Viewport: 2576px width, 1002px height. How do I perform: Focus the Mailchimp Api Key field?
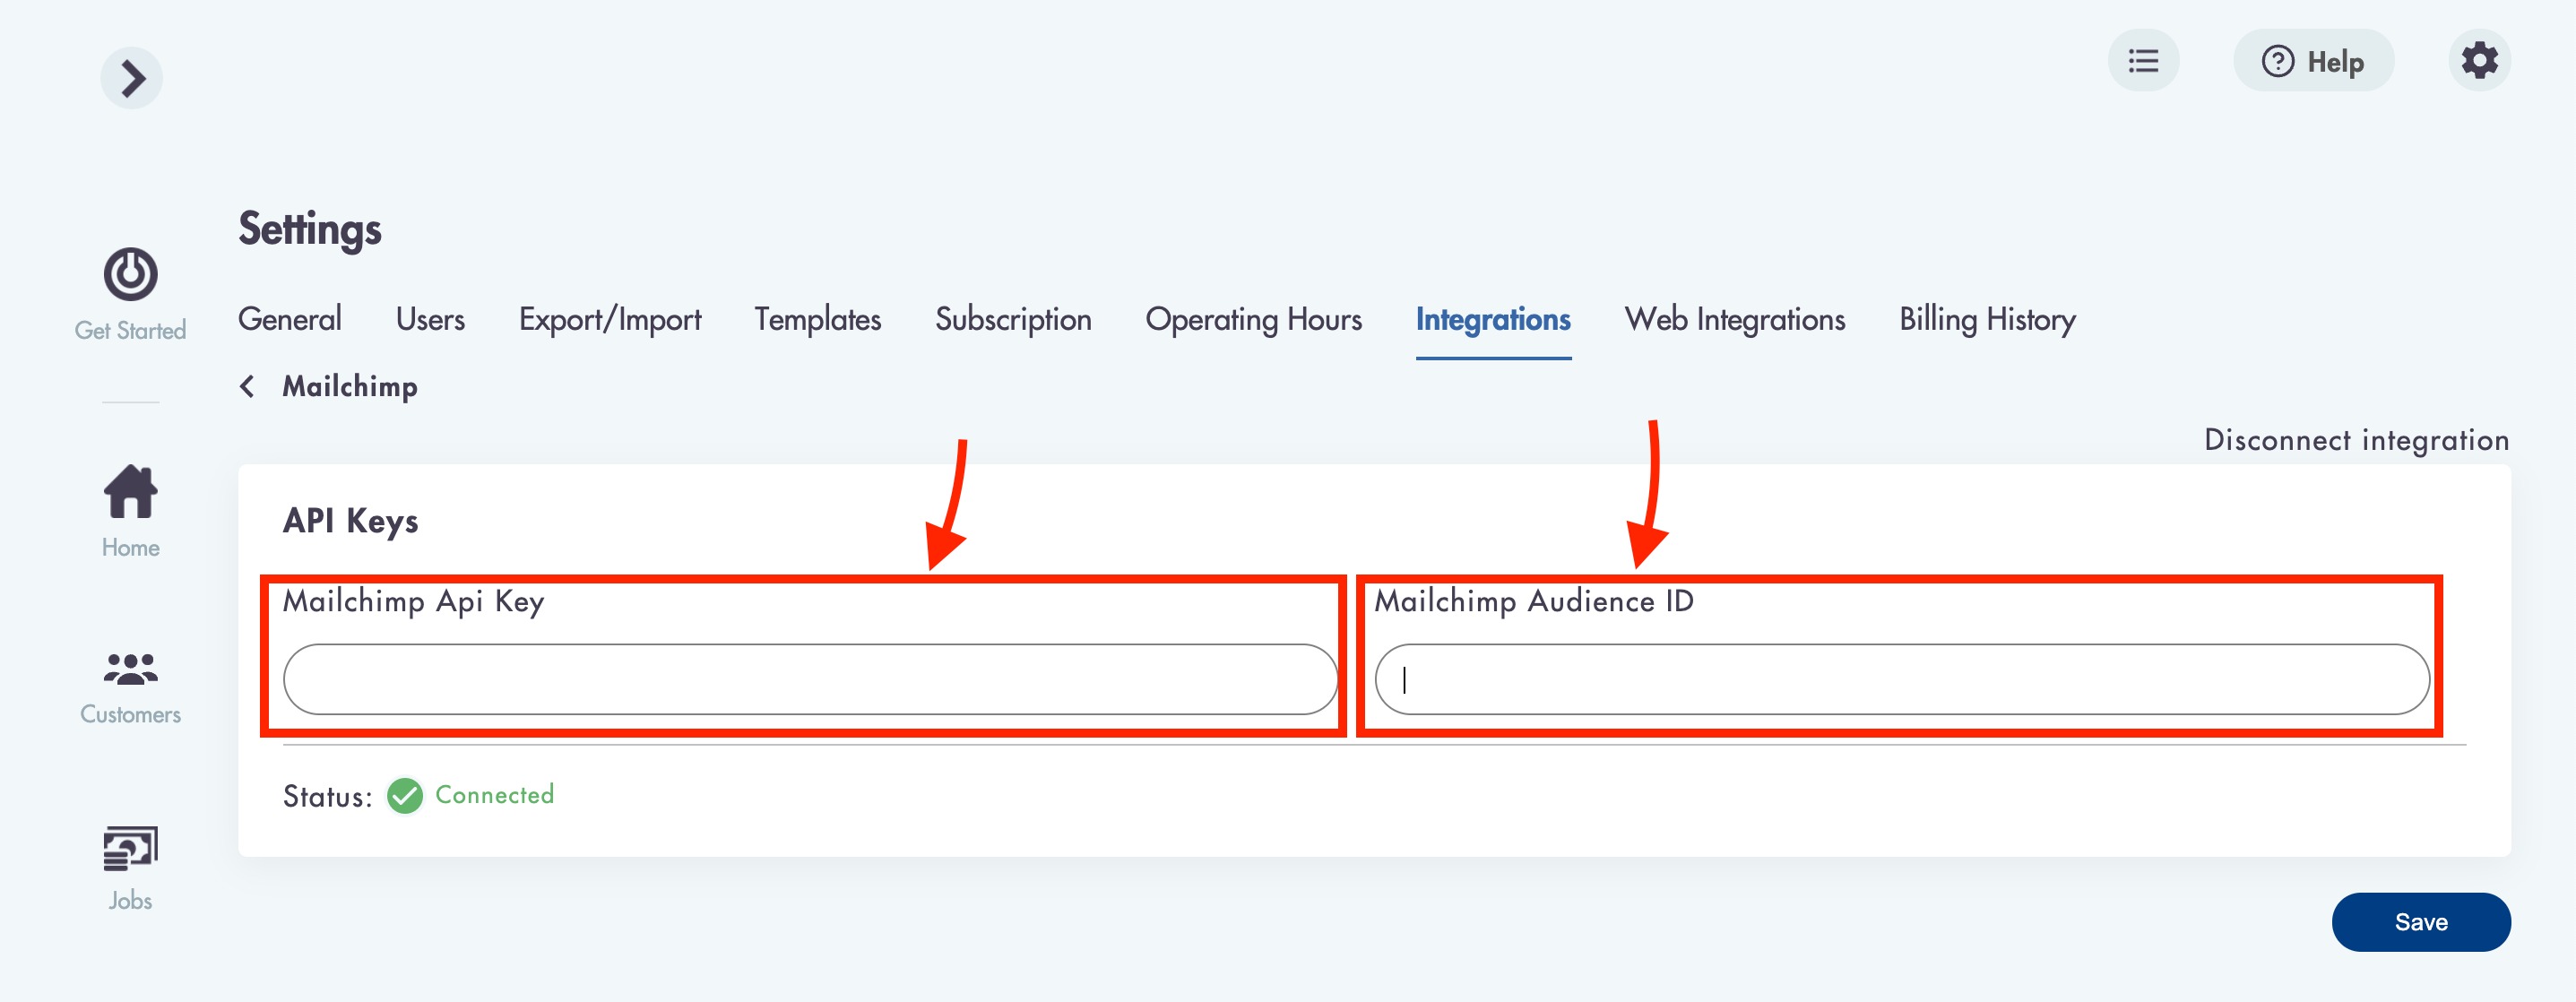coord(810,679)
